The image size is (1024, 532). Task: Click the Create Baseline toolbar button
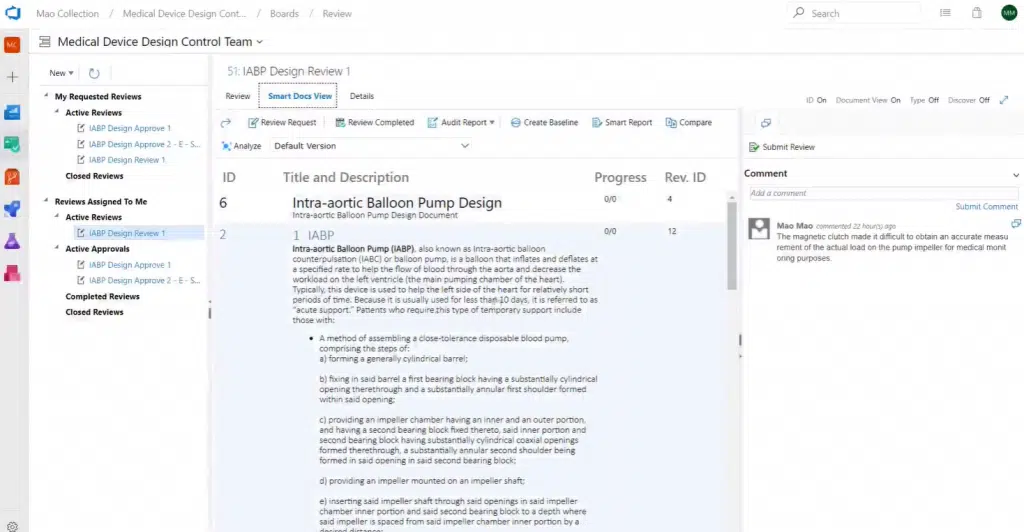coord(544,123)
